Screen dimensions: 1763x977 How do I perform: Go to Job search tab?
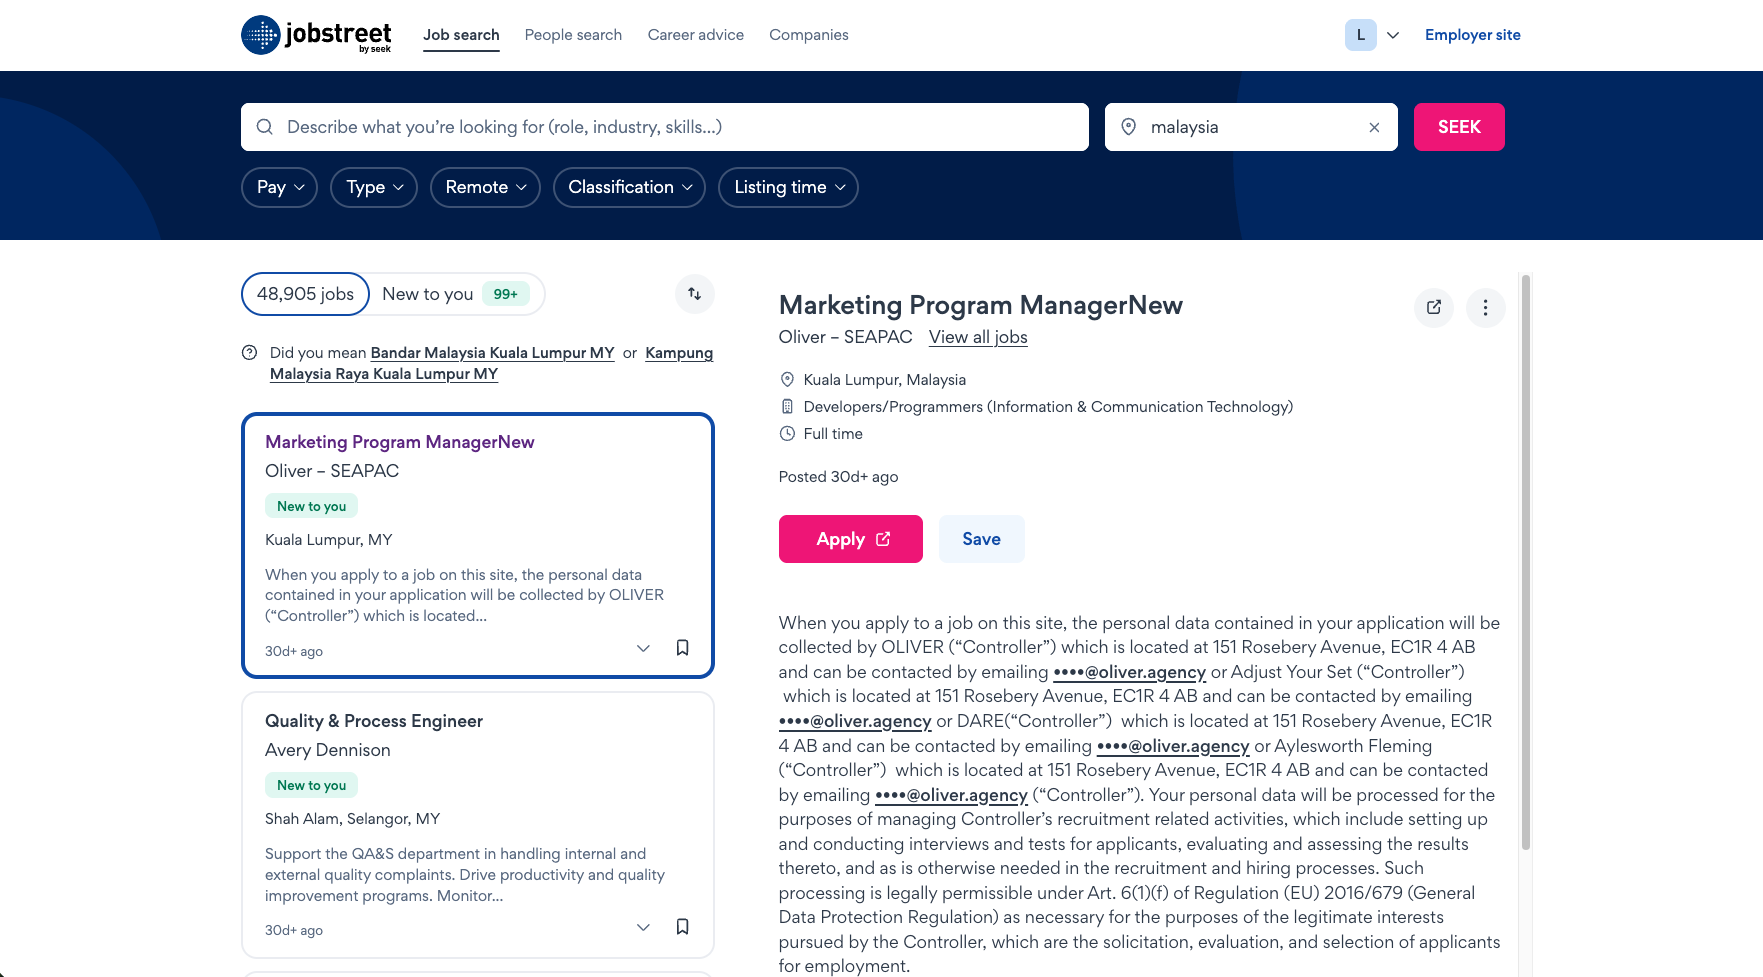pyautogui.click(x=461, y=35)
